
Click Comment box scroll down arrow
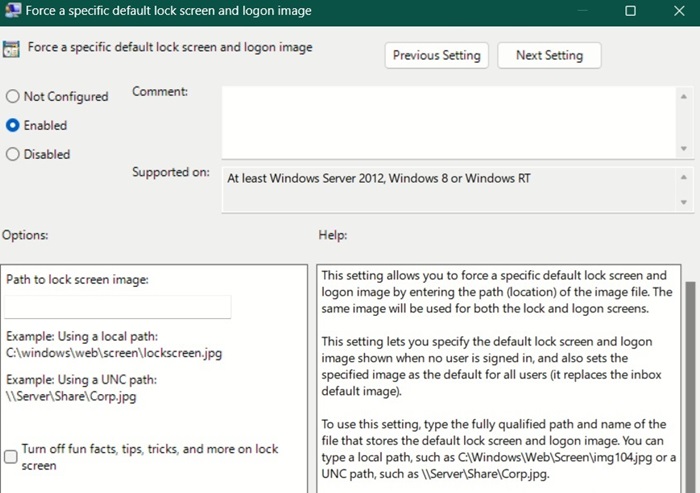click(x=683, y=148)
